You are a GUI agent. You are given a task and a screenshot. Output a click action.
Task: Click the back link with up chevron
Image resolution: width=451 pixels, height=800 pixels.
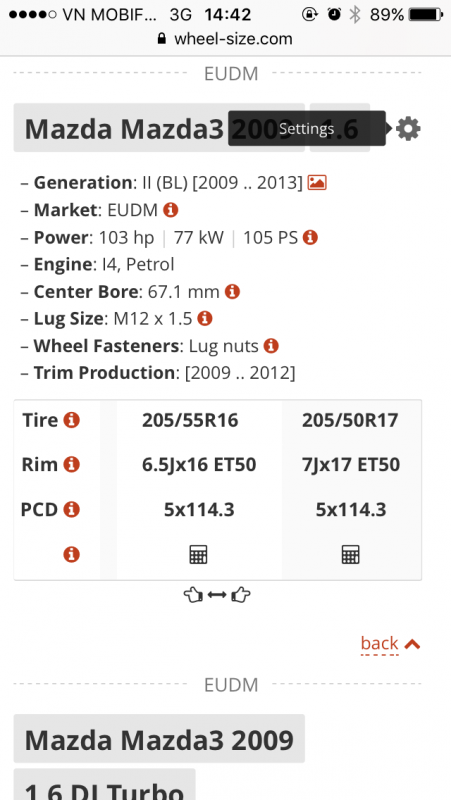click(390, 643)
